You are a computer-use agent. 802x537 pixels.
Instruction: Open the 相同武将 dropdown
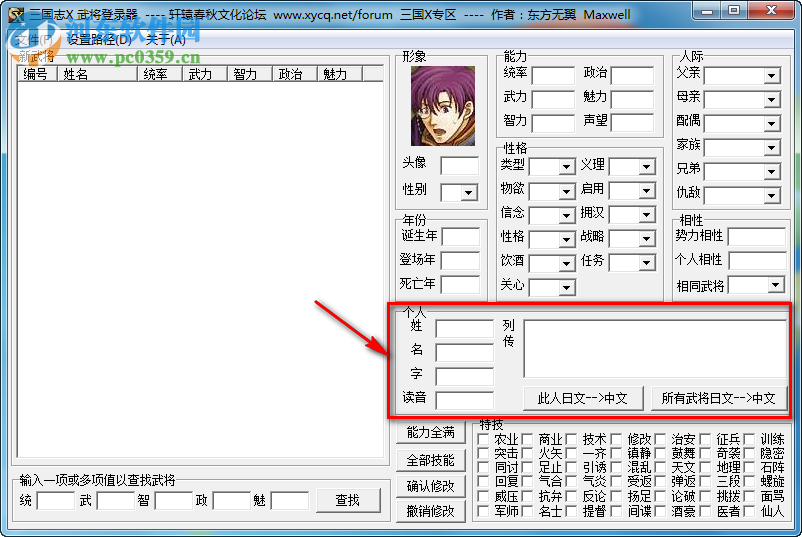pyautogui.click(x=776, y=285)
